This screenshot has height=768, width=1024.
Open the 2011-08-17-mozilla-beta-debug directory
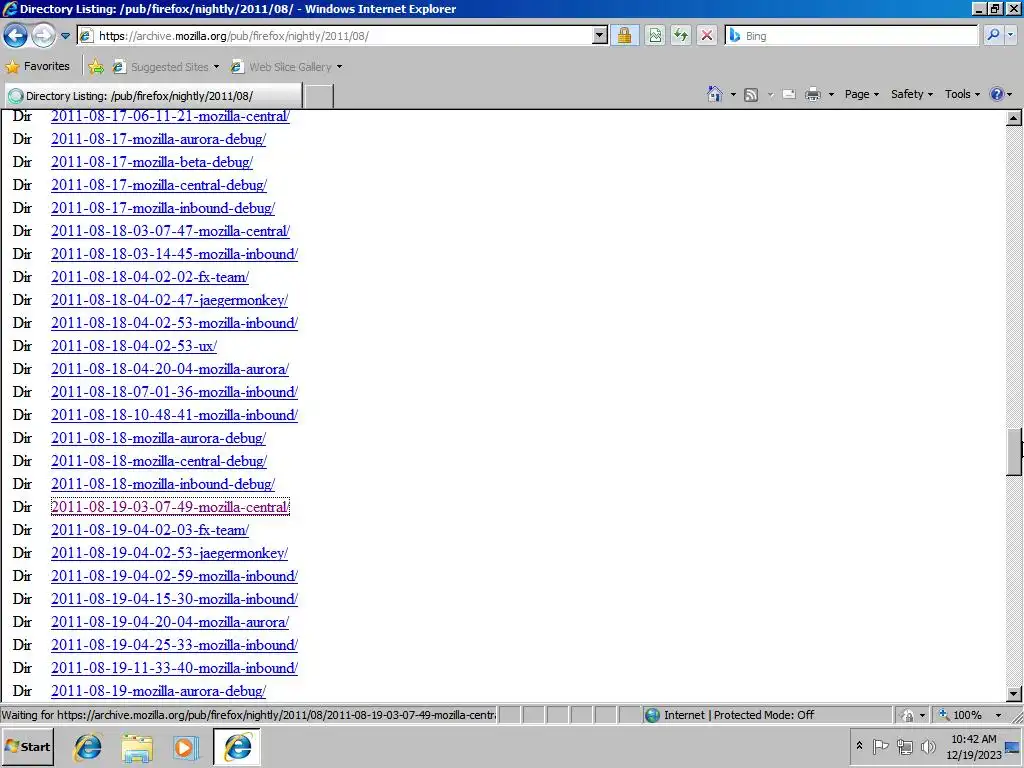tap(152, 162)
